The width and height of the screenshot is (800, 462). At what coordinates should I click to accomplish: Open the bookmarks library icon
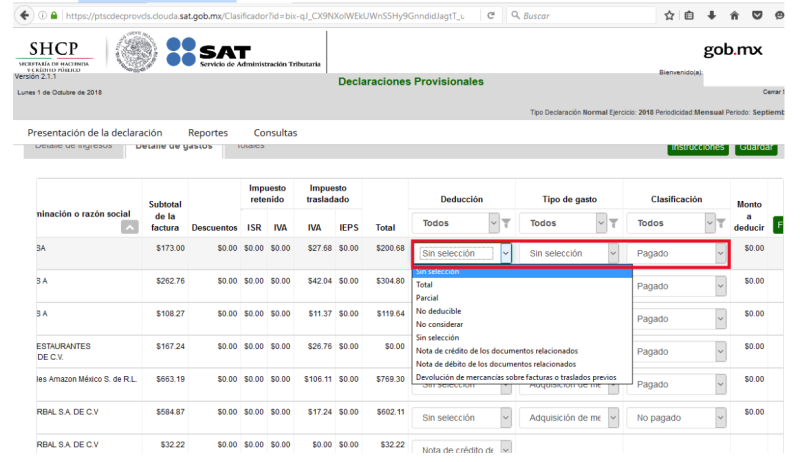tap(689, 16)
